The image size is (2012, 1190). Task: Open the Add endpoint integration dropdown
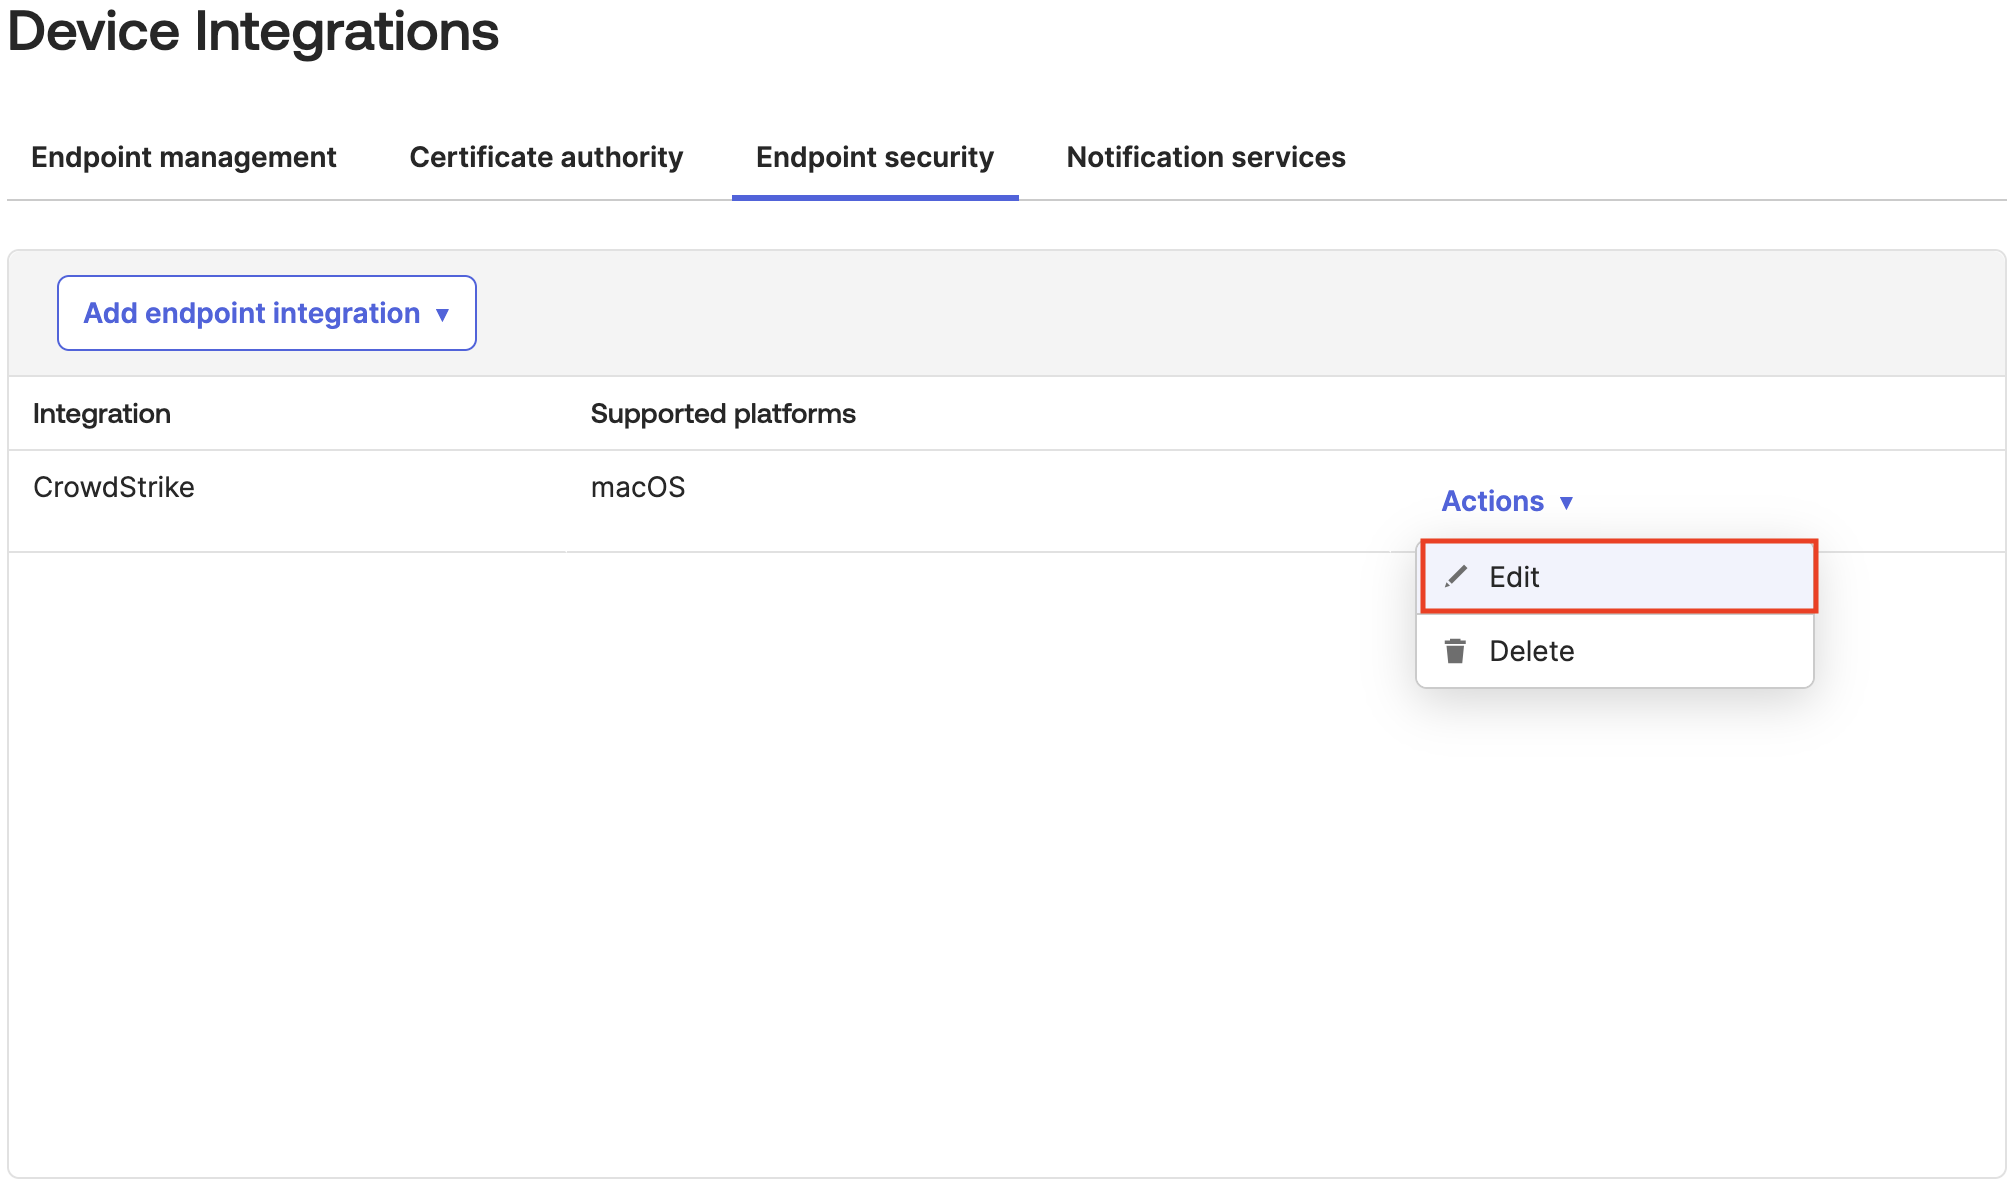(267, 313)
